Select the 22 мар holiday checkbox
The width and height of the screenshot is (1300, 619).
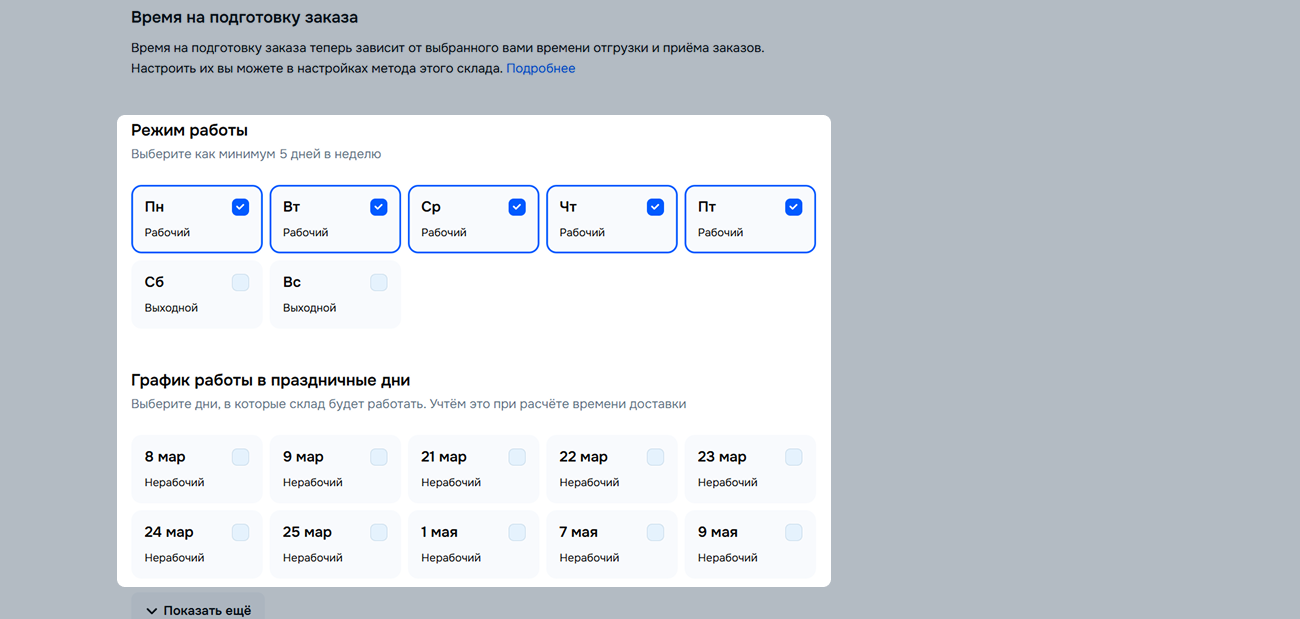pos(655,457)
